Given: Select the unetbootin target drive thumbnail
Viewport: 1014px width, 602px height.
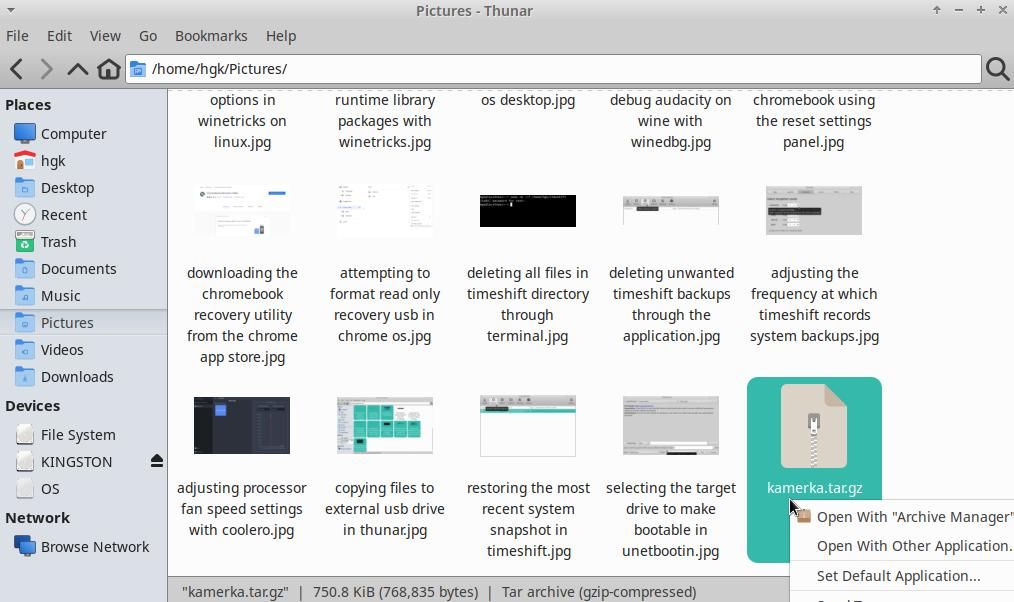Looking at the screenshot, I should point(670,425).
